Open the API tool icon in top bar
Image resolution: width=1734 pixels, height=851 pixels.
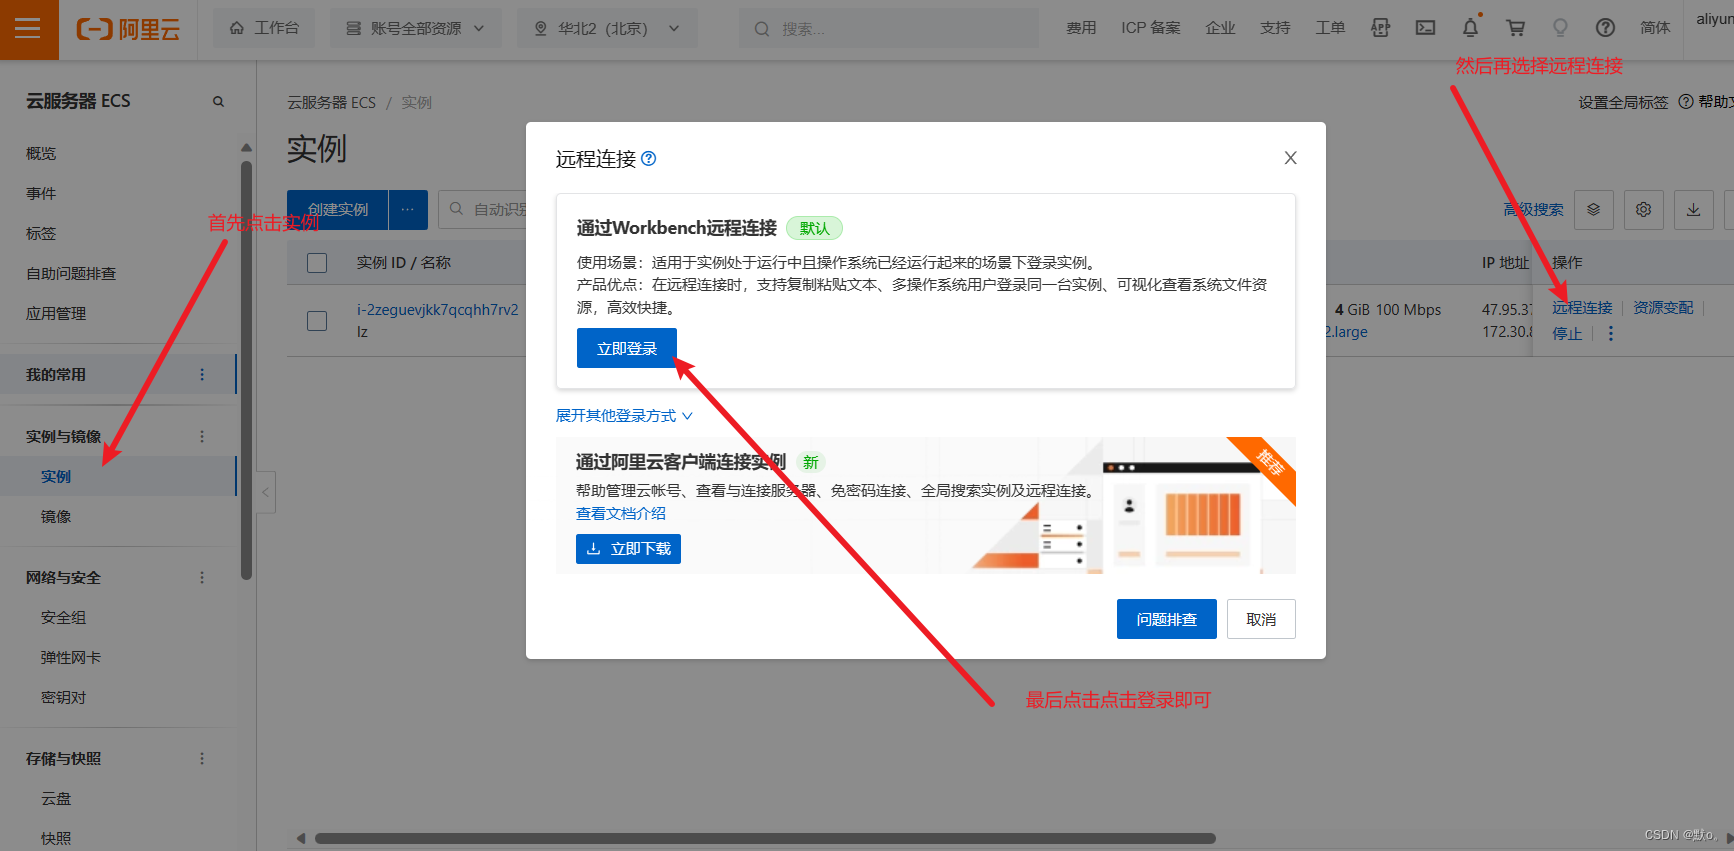[1380, 28]
